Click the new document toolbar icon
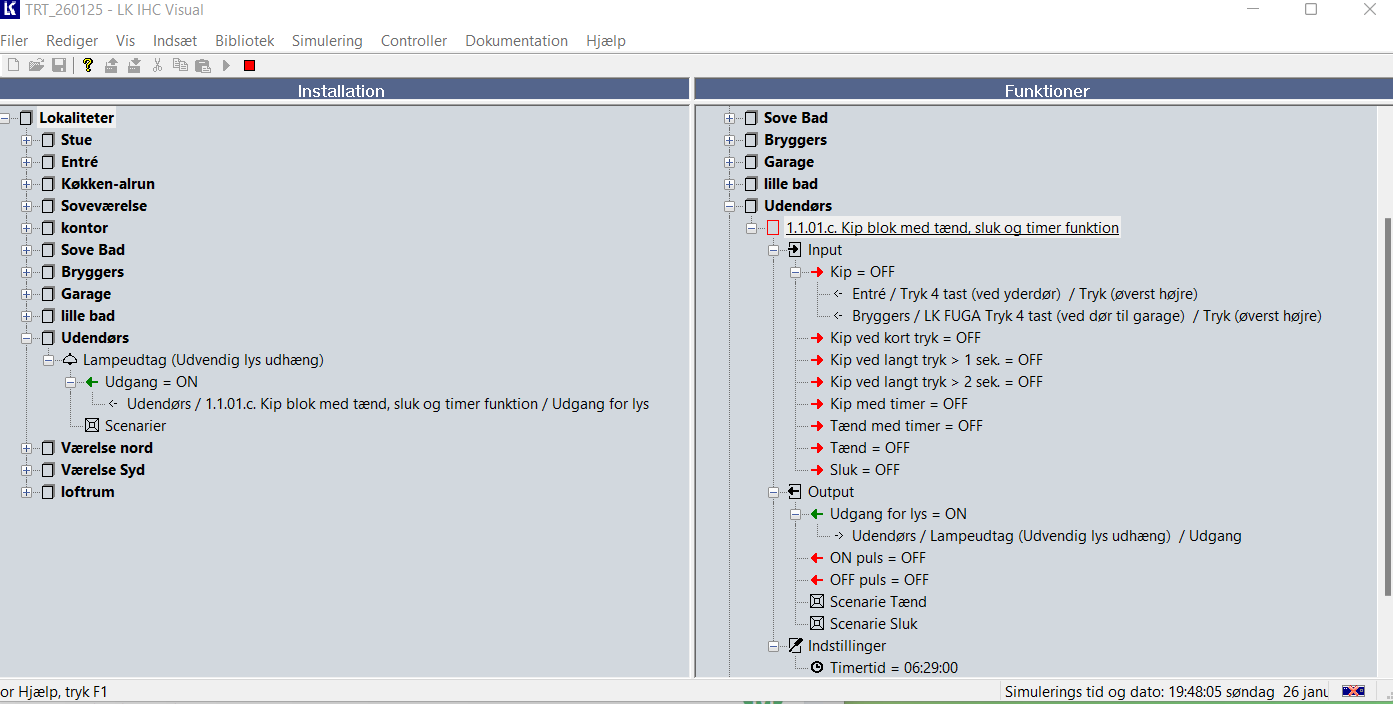 pos(13,66)
